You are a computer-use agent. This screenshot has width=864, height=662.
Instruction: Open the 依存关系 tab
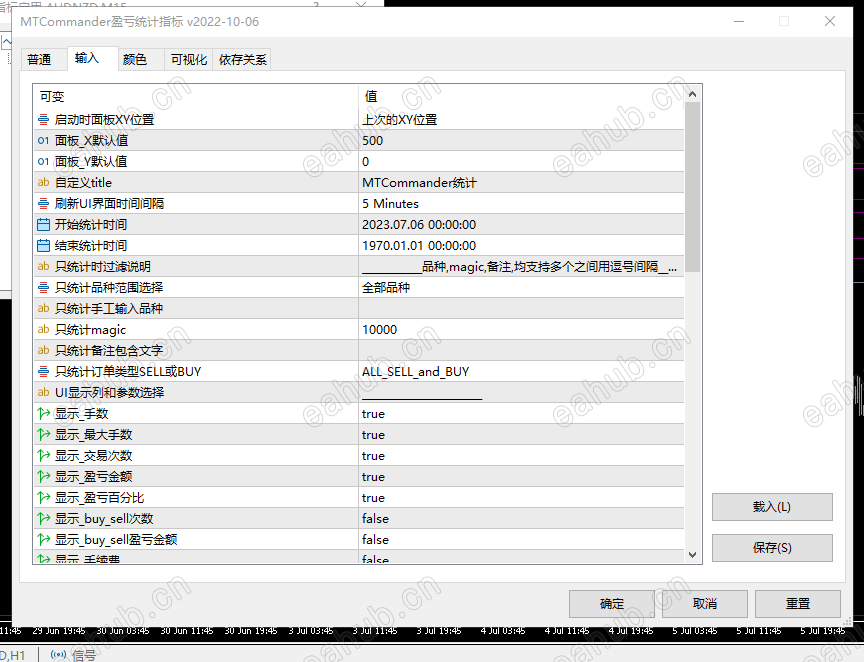[242, 60]
